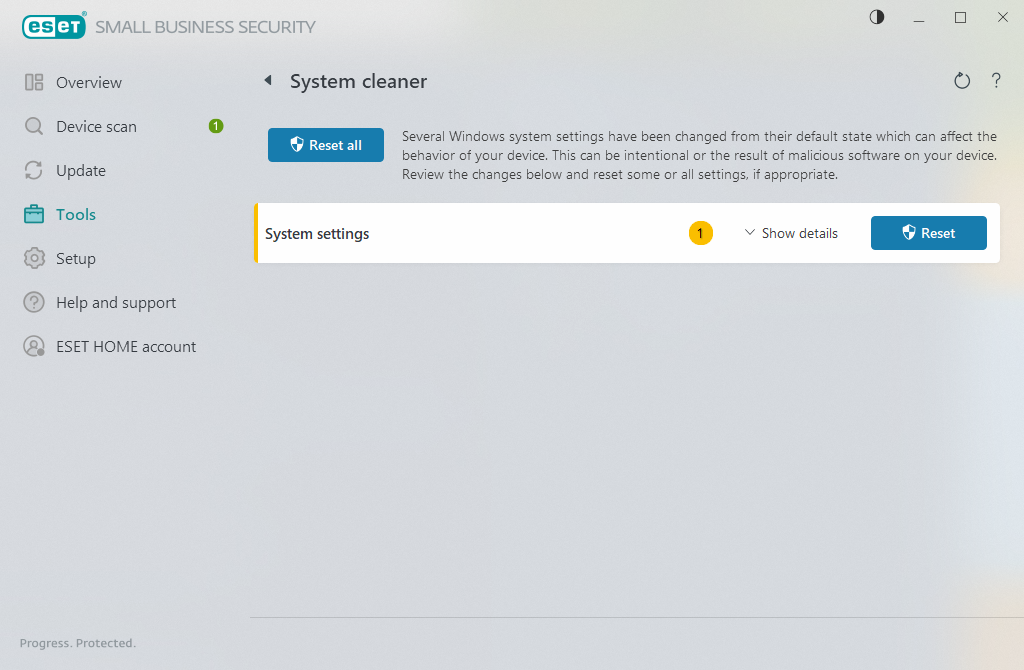Click the green Device scan notification badge

(x=216, y=126)
